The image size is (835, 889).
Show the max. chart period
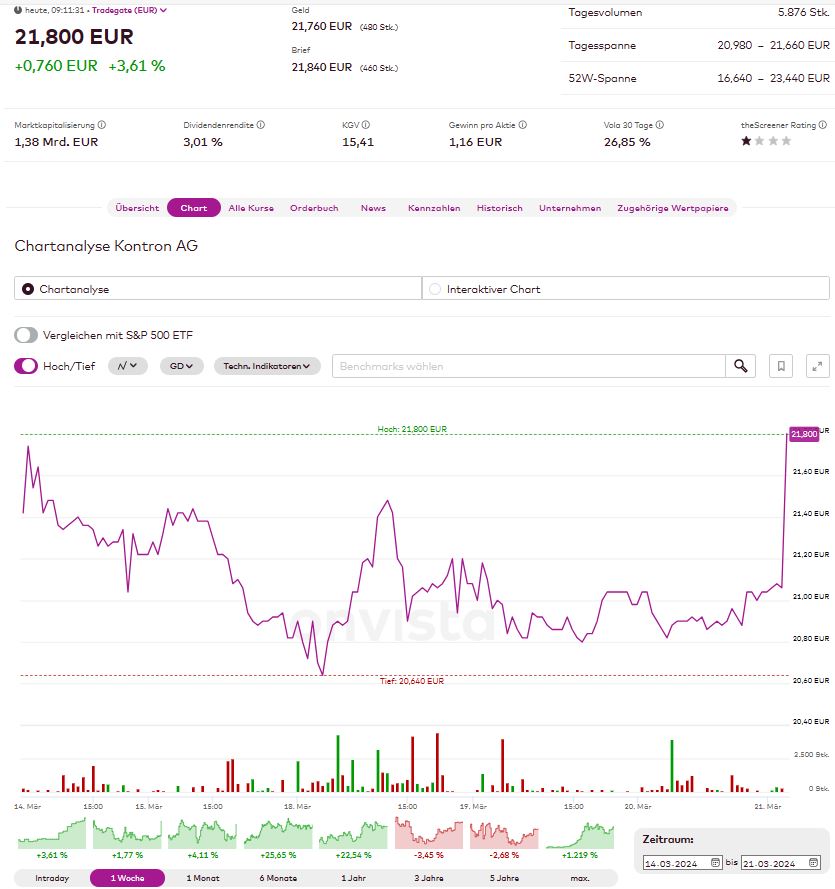(580, 877)
